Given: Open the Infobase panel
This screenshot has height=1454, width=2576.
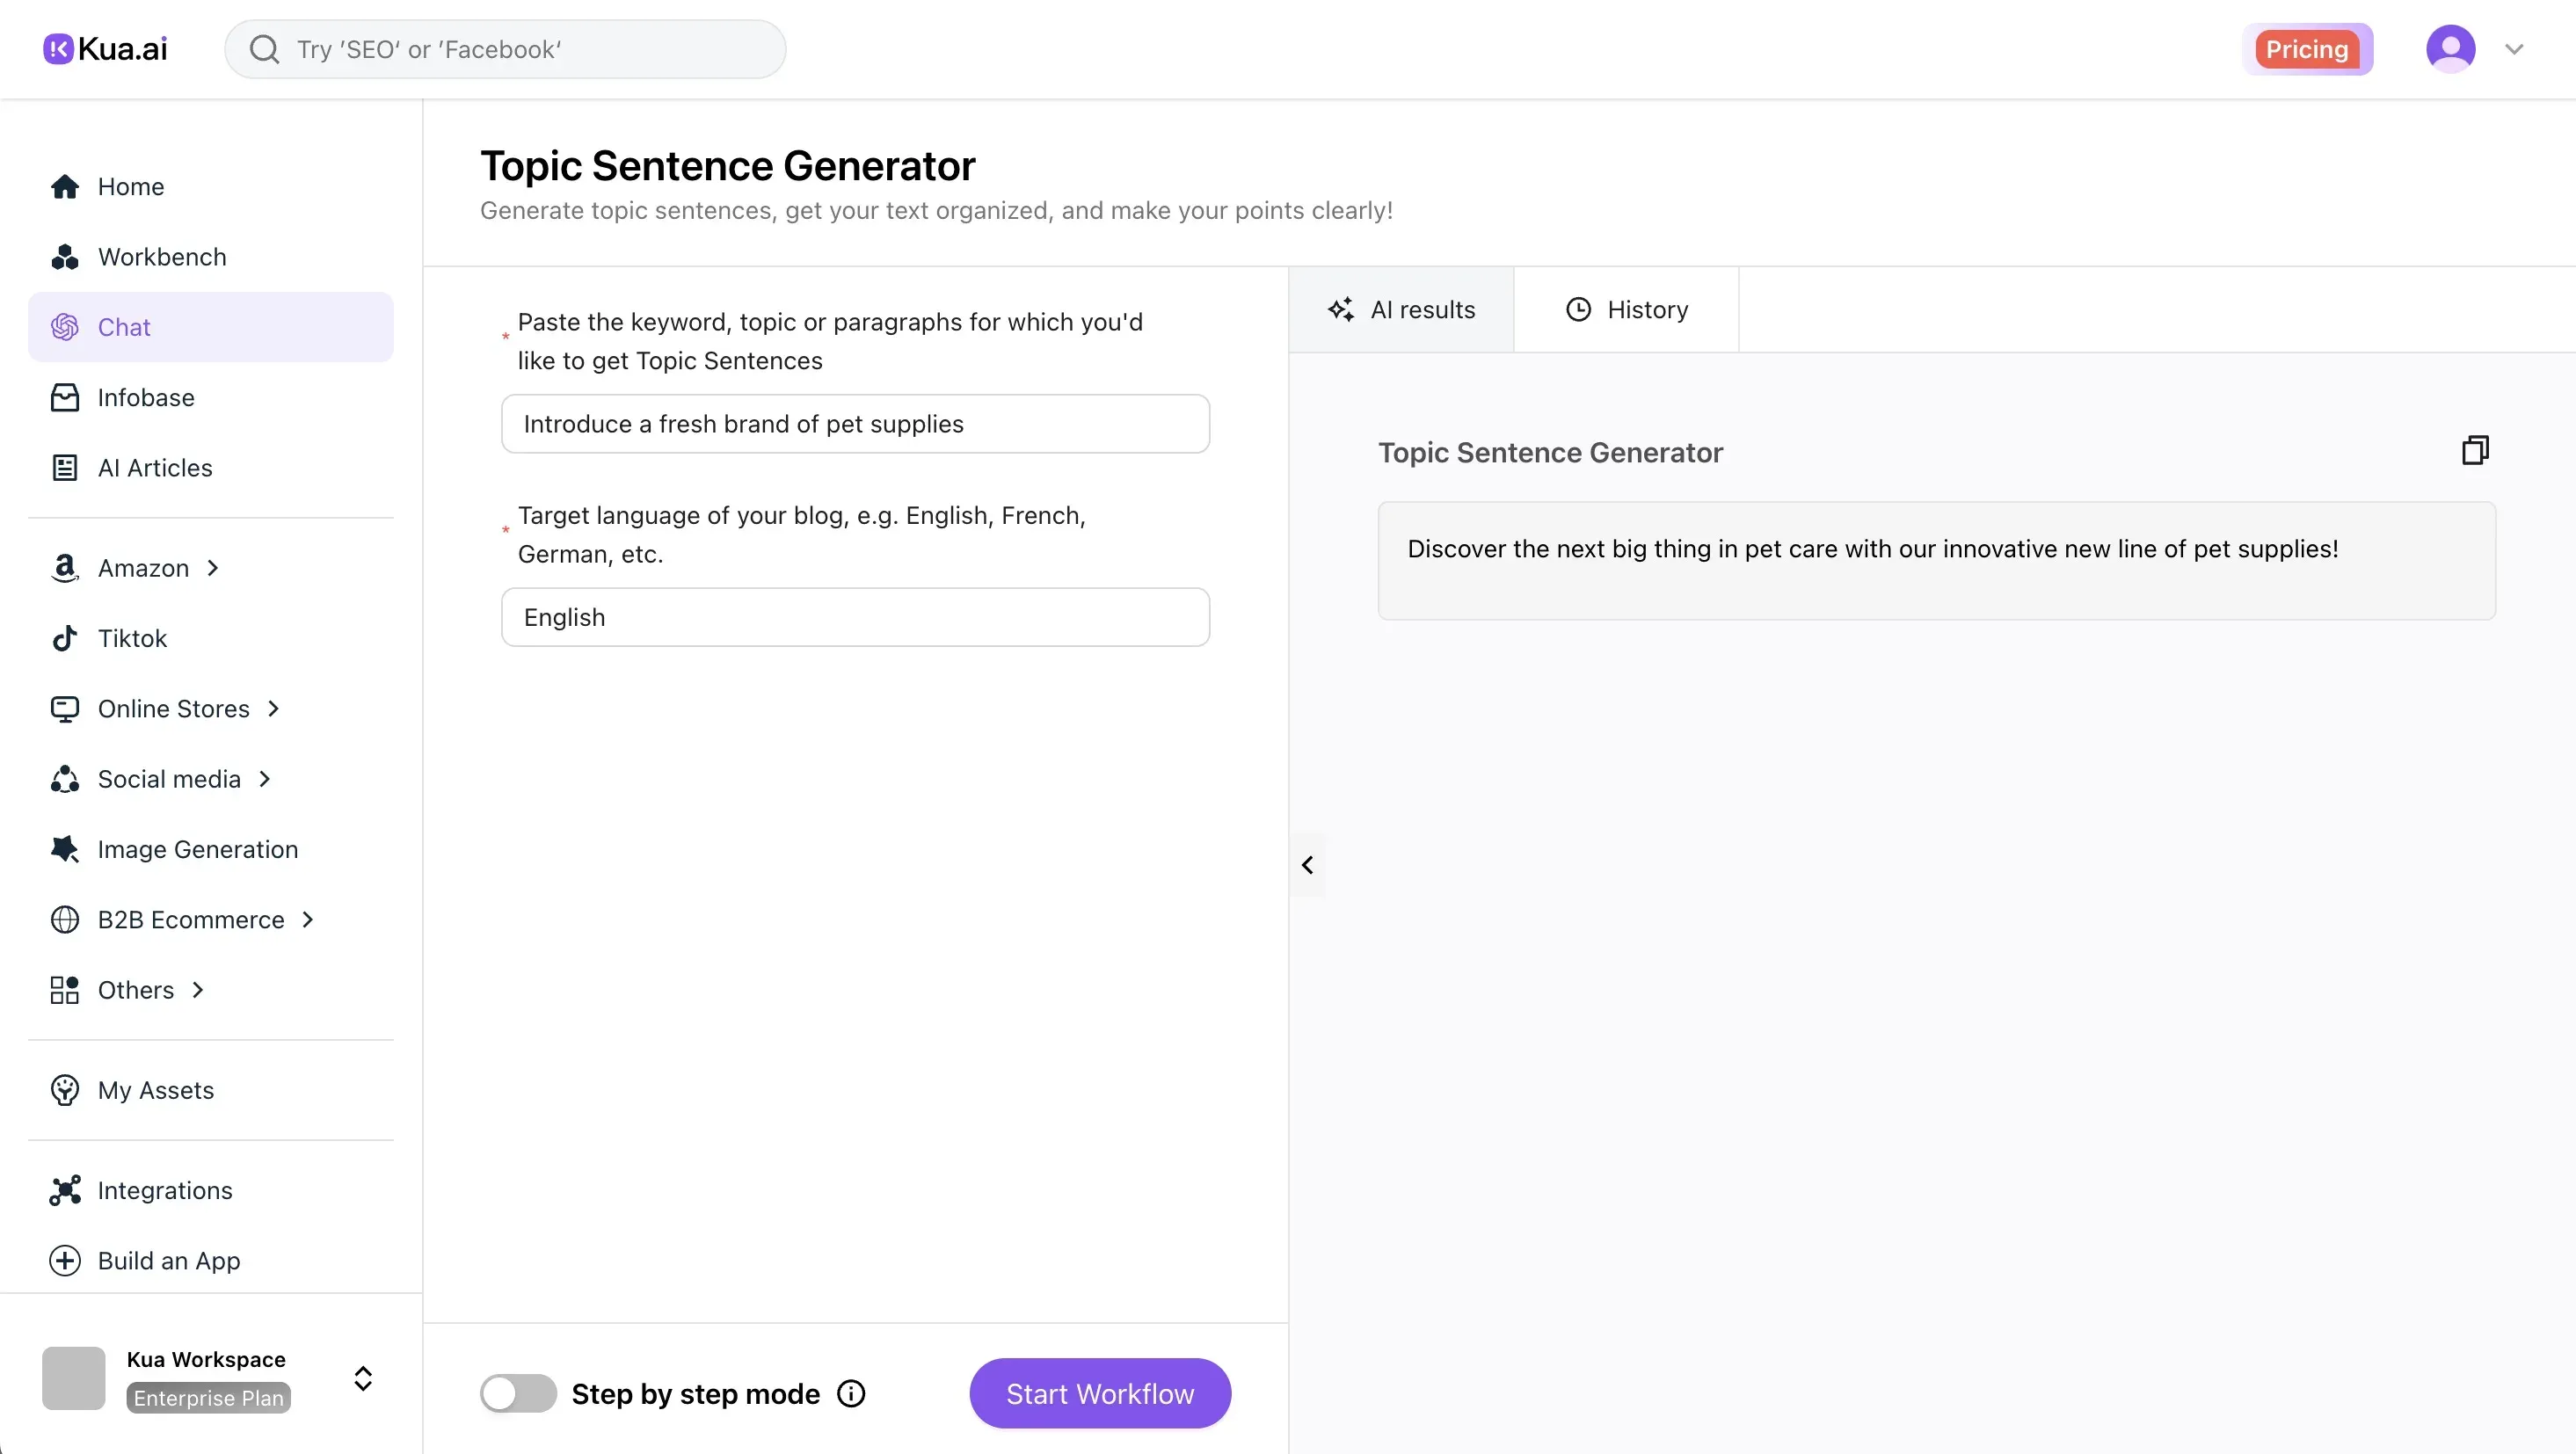Looking at the screenshot, I should (x=146, y=397).
